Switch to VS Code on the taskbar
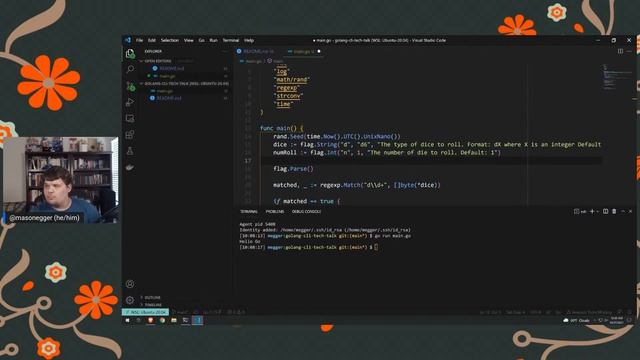 tap(198, 320)
